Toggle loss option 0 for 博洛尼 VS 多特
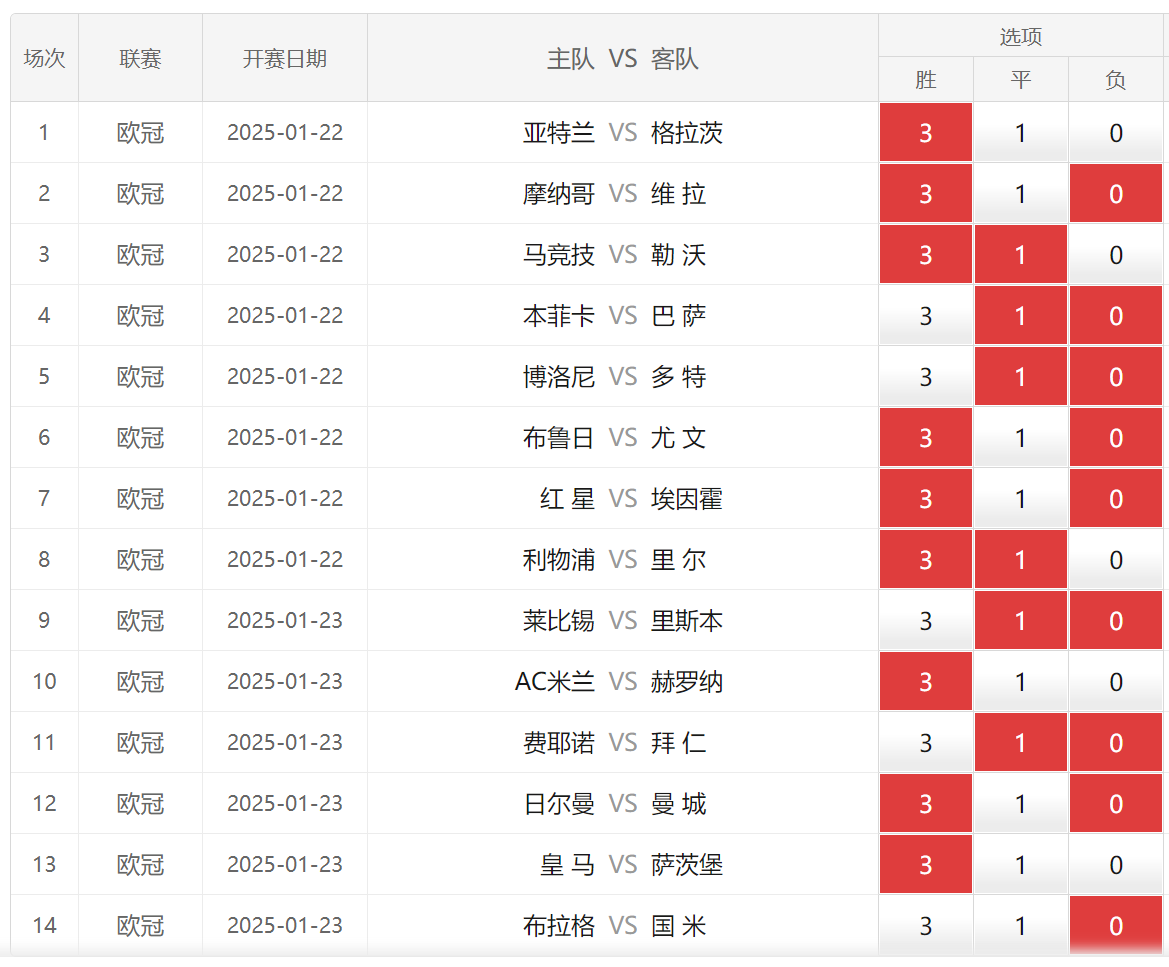Image resolution: width=1169 pixels, height=967 pixels. click(1115, 377)
